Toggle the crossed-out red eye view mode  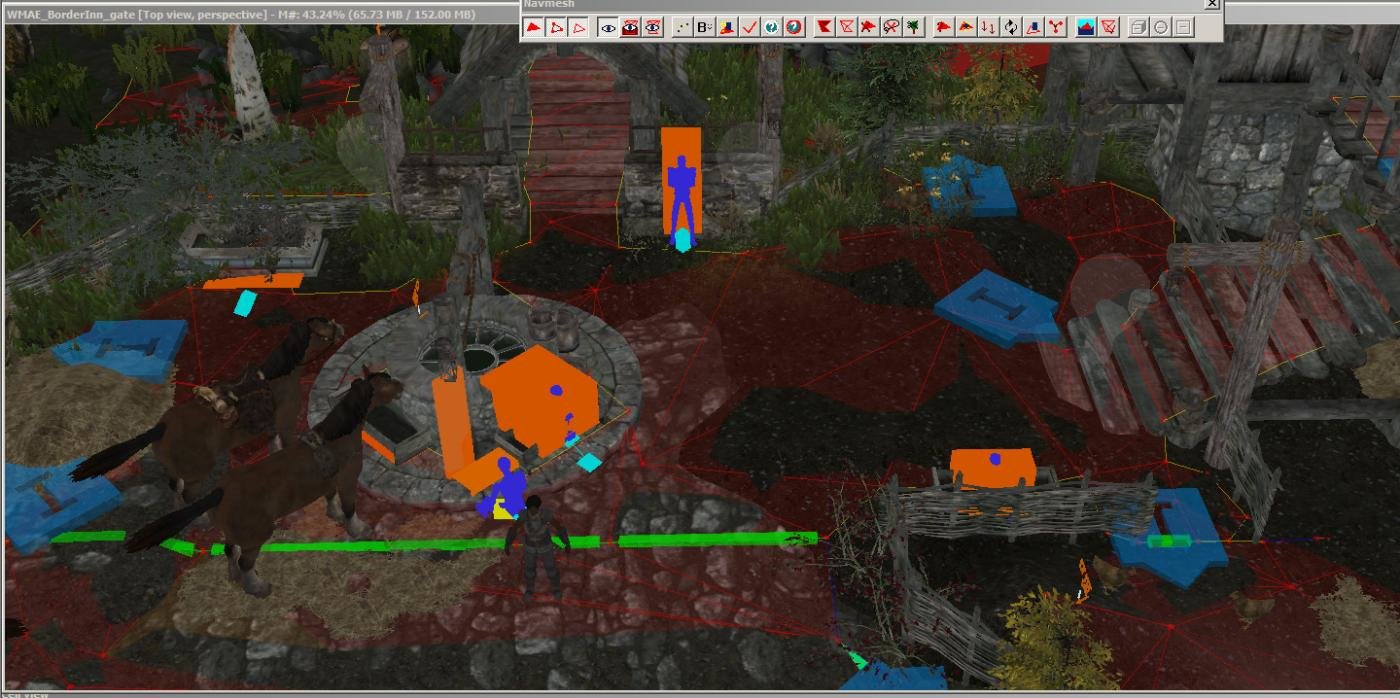[653, 28]
